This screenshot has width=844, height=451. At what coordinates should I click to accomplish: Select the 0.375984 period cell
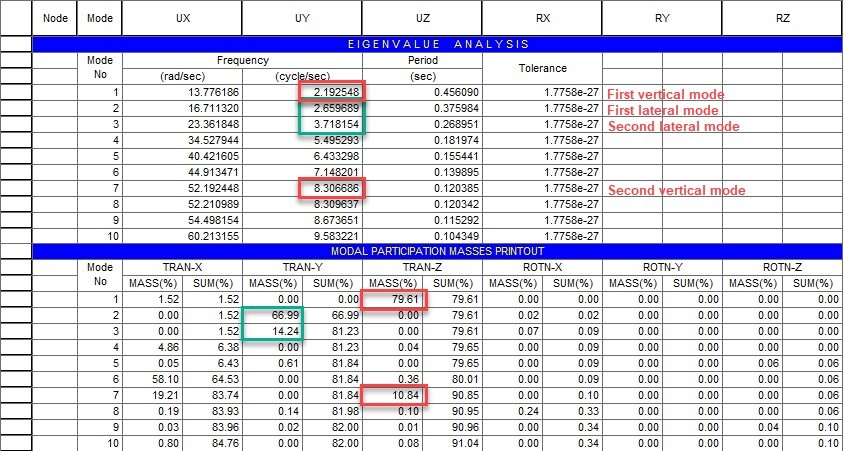coord(423,109)
